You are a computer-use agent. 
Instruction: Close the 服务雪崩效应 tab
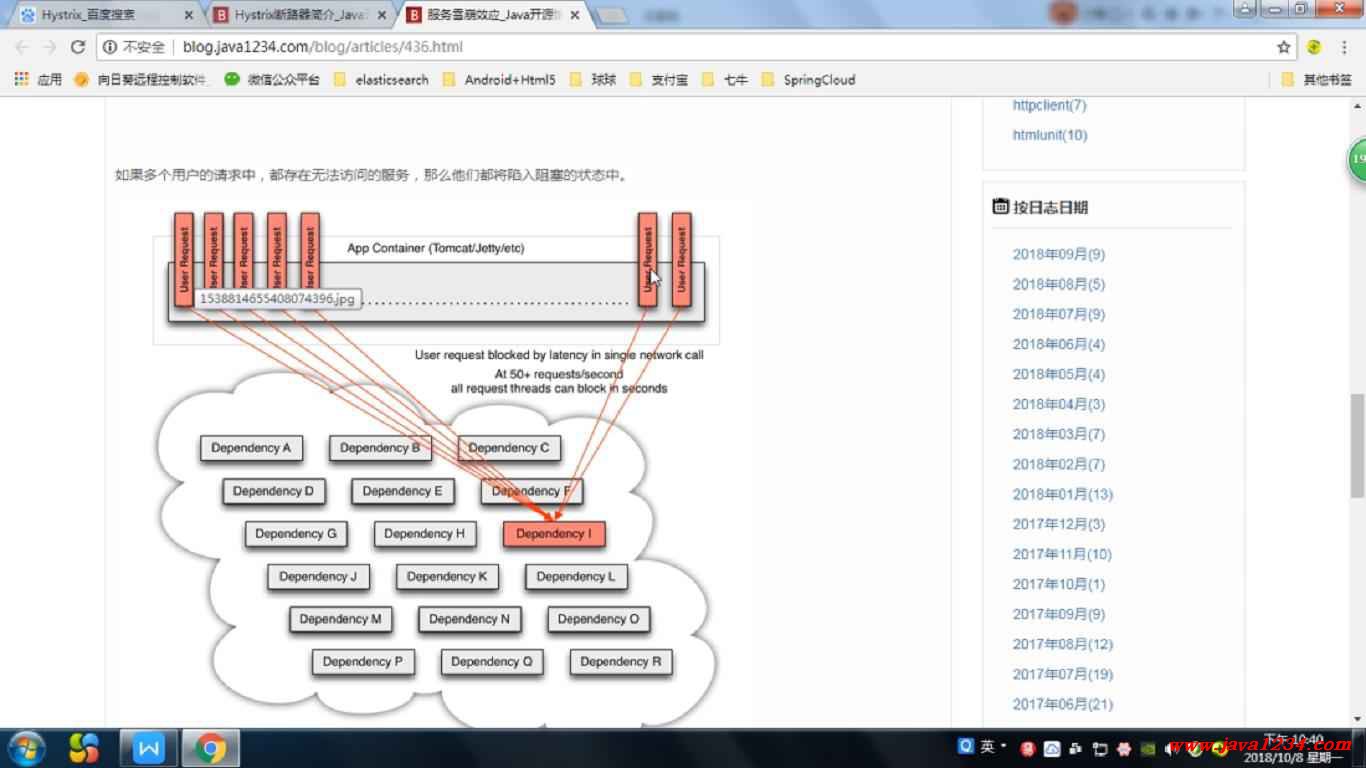pos(574,15)
